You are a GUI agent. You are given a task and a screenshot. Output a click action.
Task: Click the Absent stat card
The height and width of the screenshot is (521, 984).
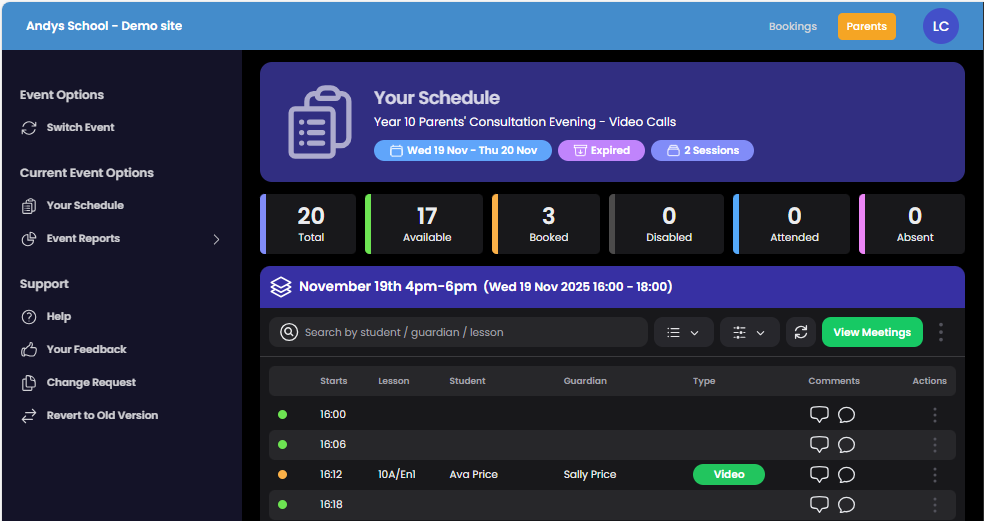(912, 224)
